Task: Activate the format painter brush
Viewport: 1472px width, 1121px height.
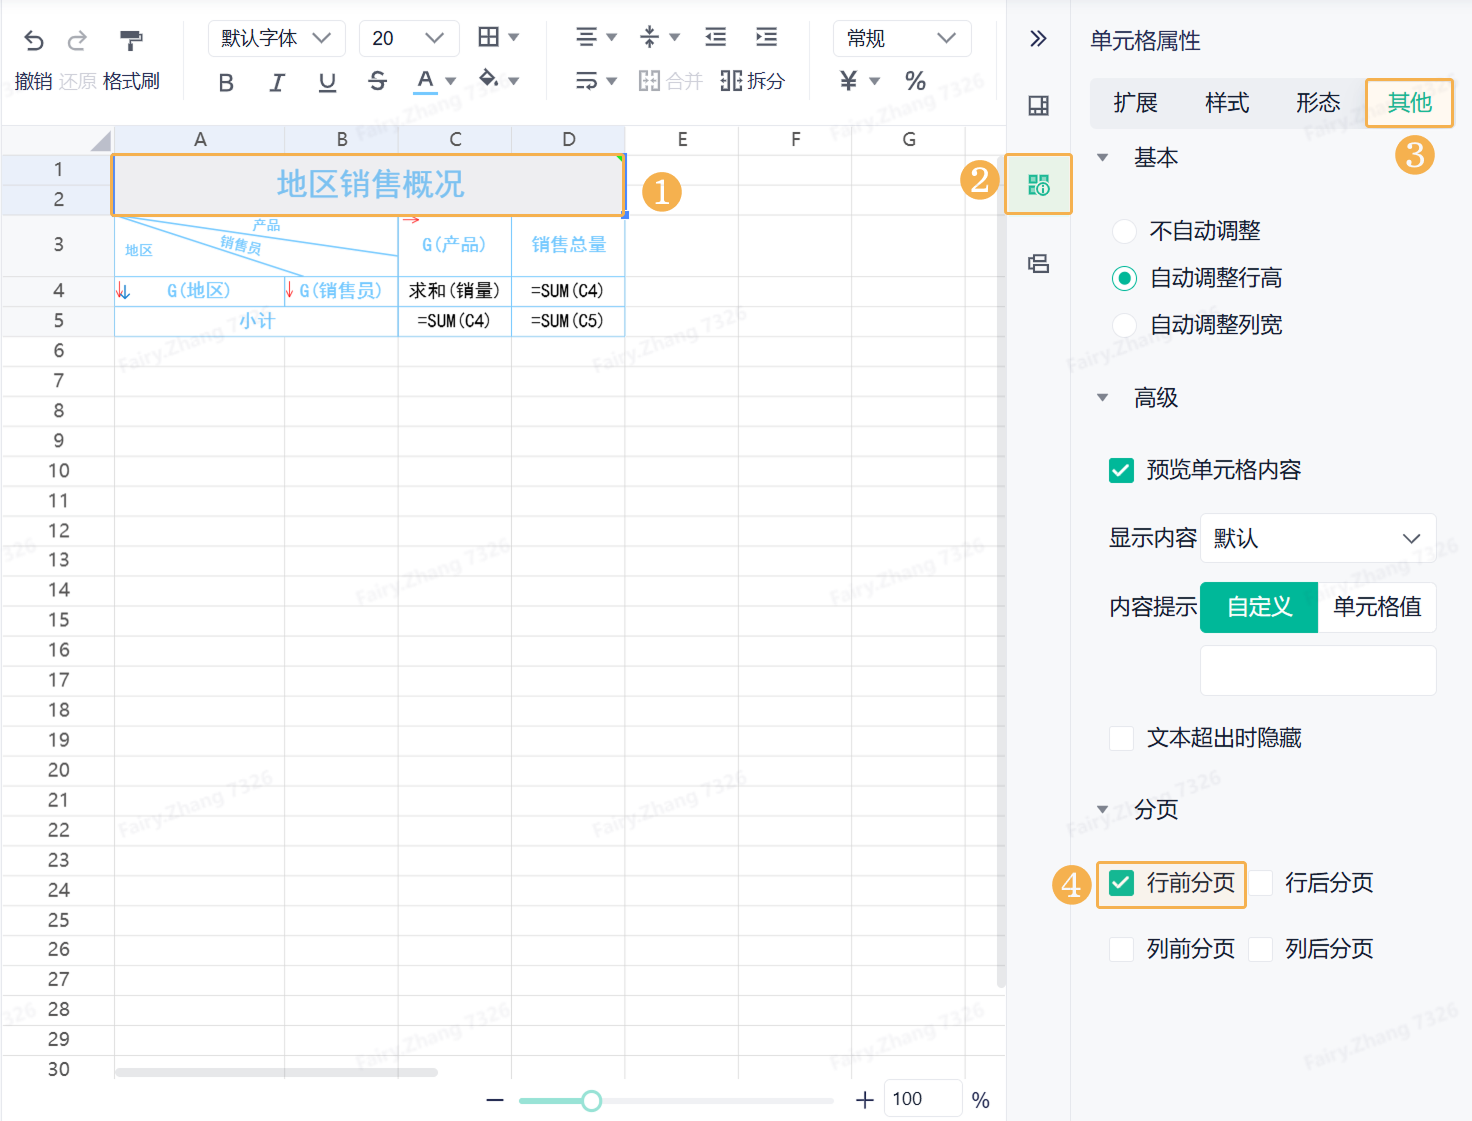Action: pyautogui.click(x=131, y=40)
